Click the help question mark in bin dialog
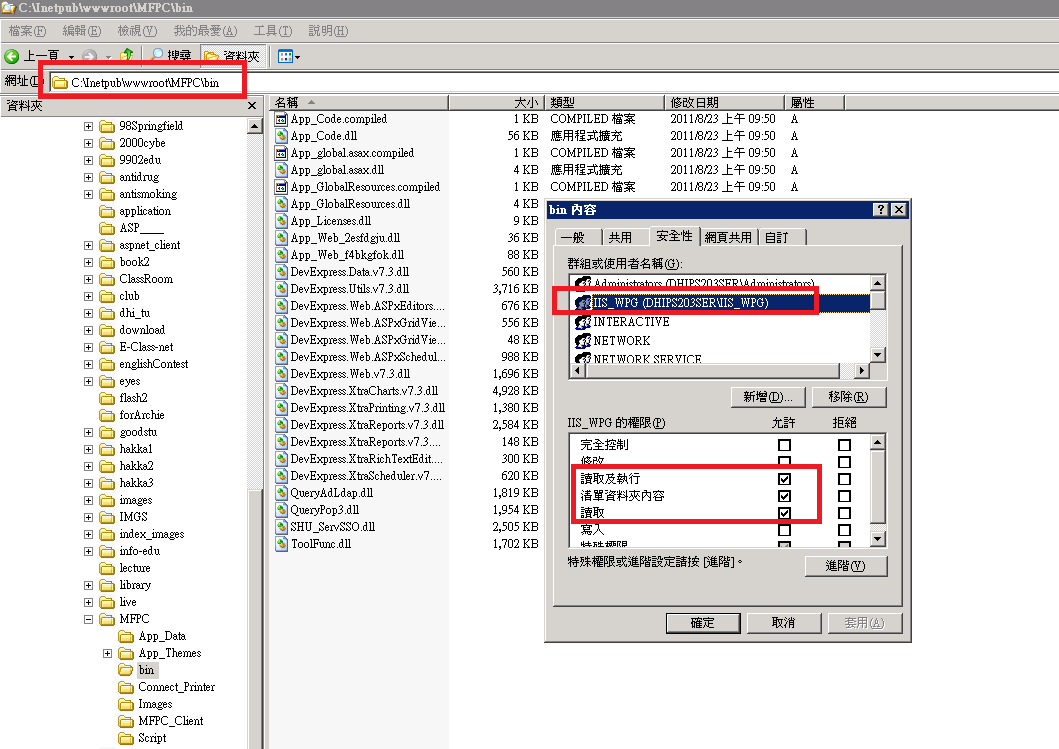This screenshot has height=749, width=1059. [880, 209]
